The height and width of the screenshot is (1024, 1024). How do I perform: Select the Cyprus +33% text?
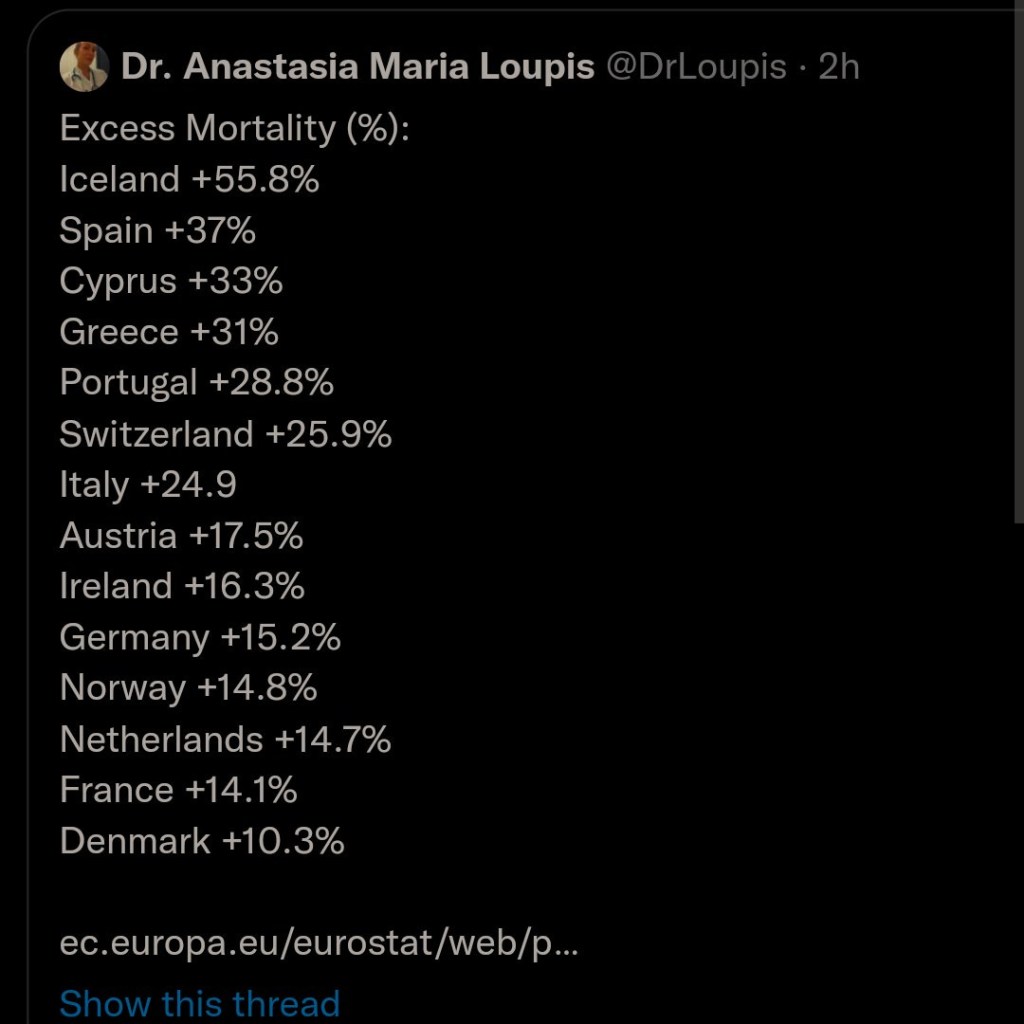[171, 281]
